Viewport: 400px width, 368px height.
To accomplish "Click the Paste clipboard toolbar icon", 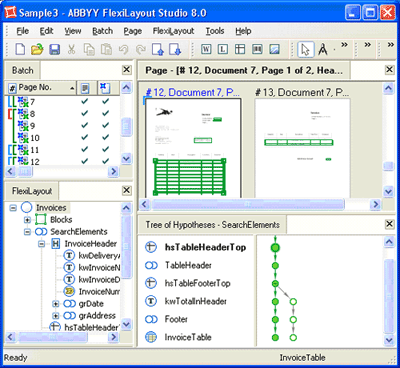I will click(x=106, y=49).
